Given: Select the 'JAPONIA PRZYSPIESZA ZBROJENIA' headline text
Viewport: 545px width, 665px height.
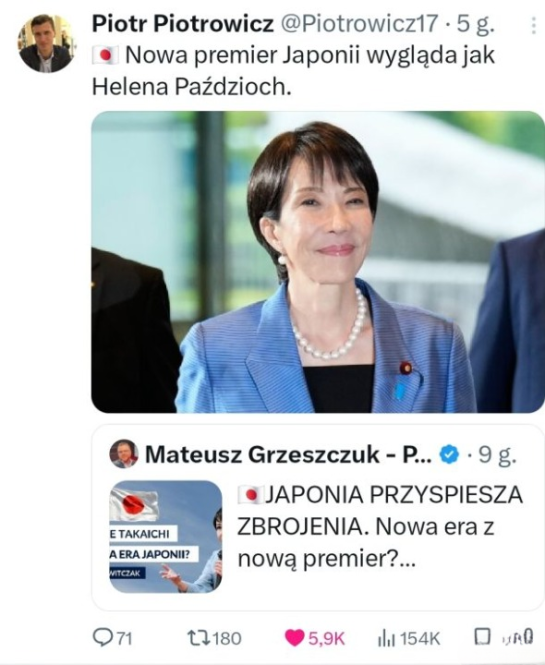Looking at the screenshot, I should tap(380, 511).
